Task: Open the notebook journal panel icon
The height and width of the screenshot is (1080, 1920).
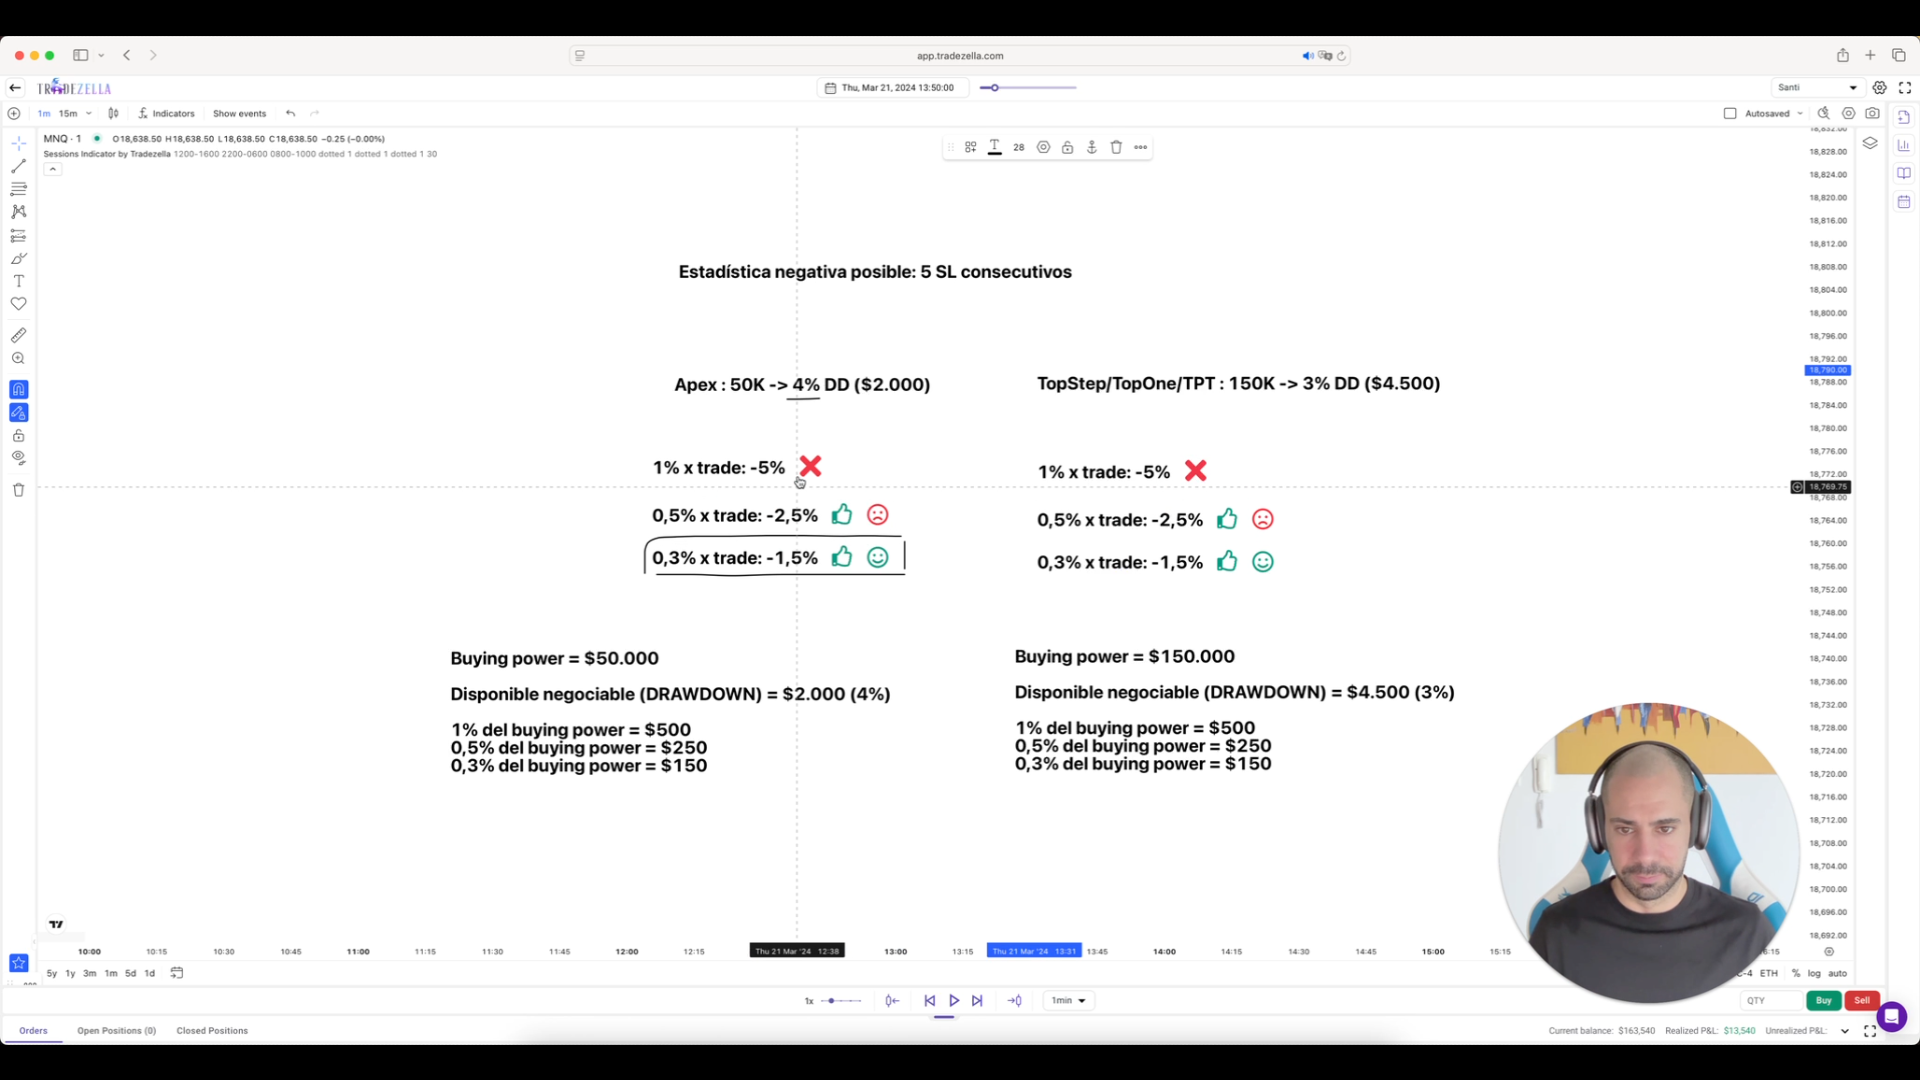Action: (1904, 174)
